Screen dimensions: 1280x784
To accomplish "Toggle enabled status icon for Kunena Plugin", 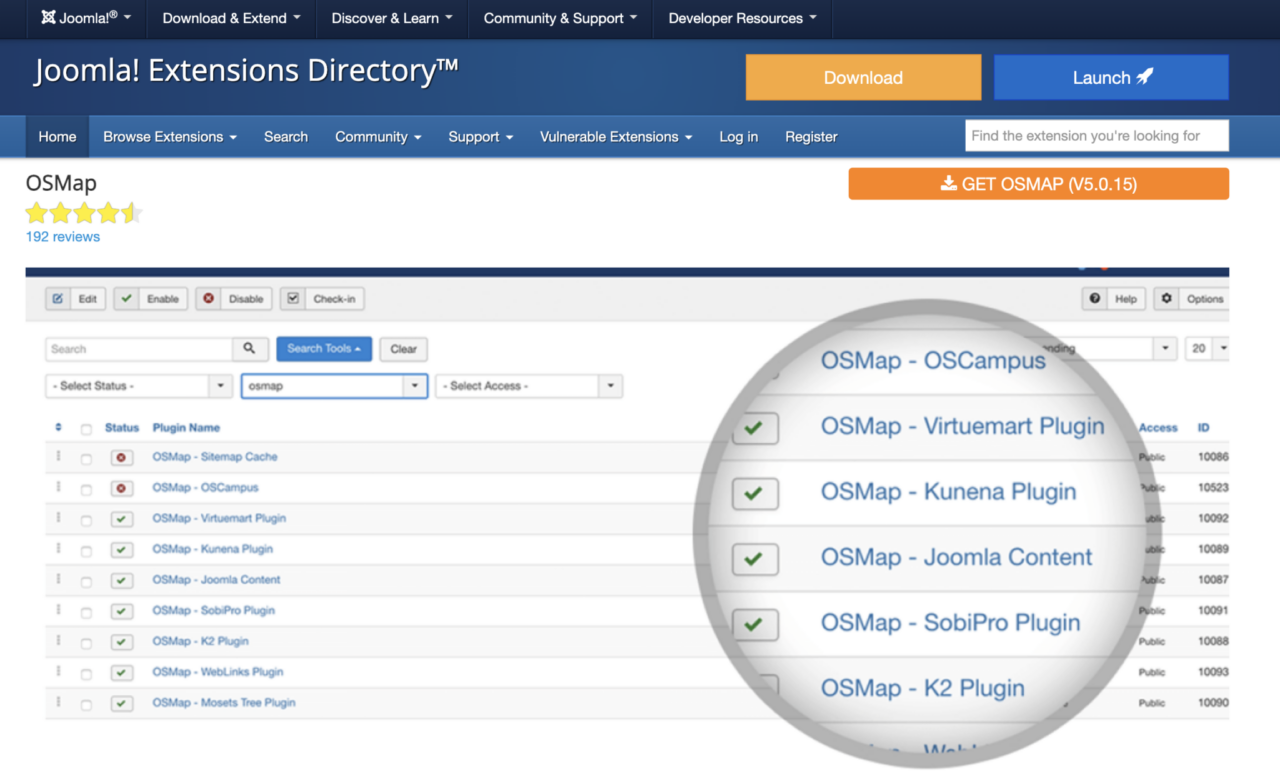I will pos(122,550).
